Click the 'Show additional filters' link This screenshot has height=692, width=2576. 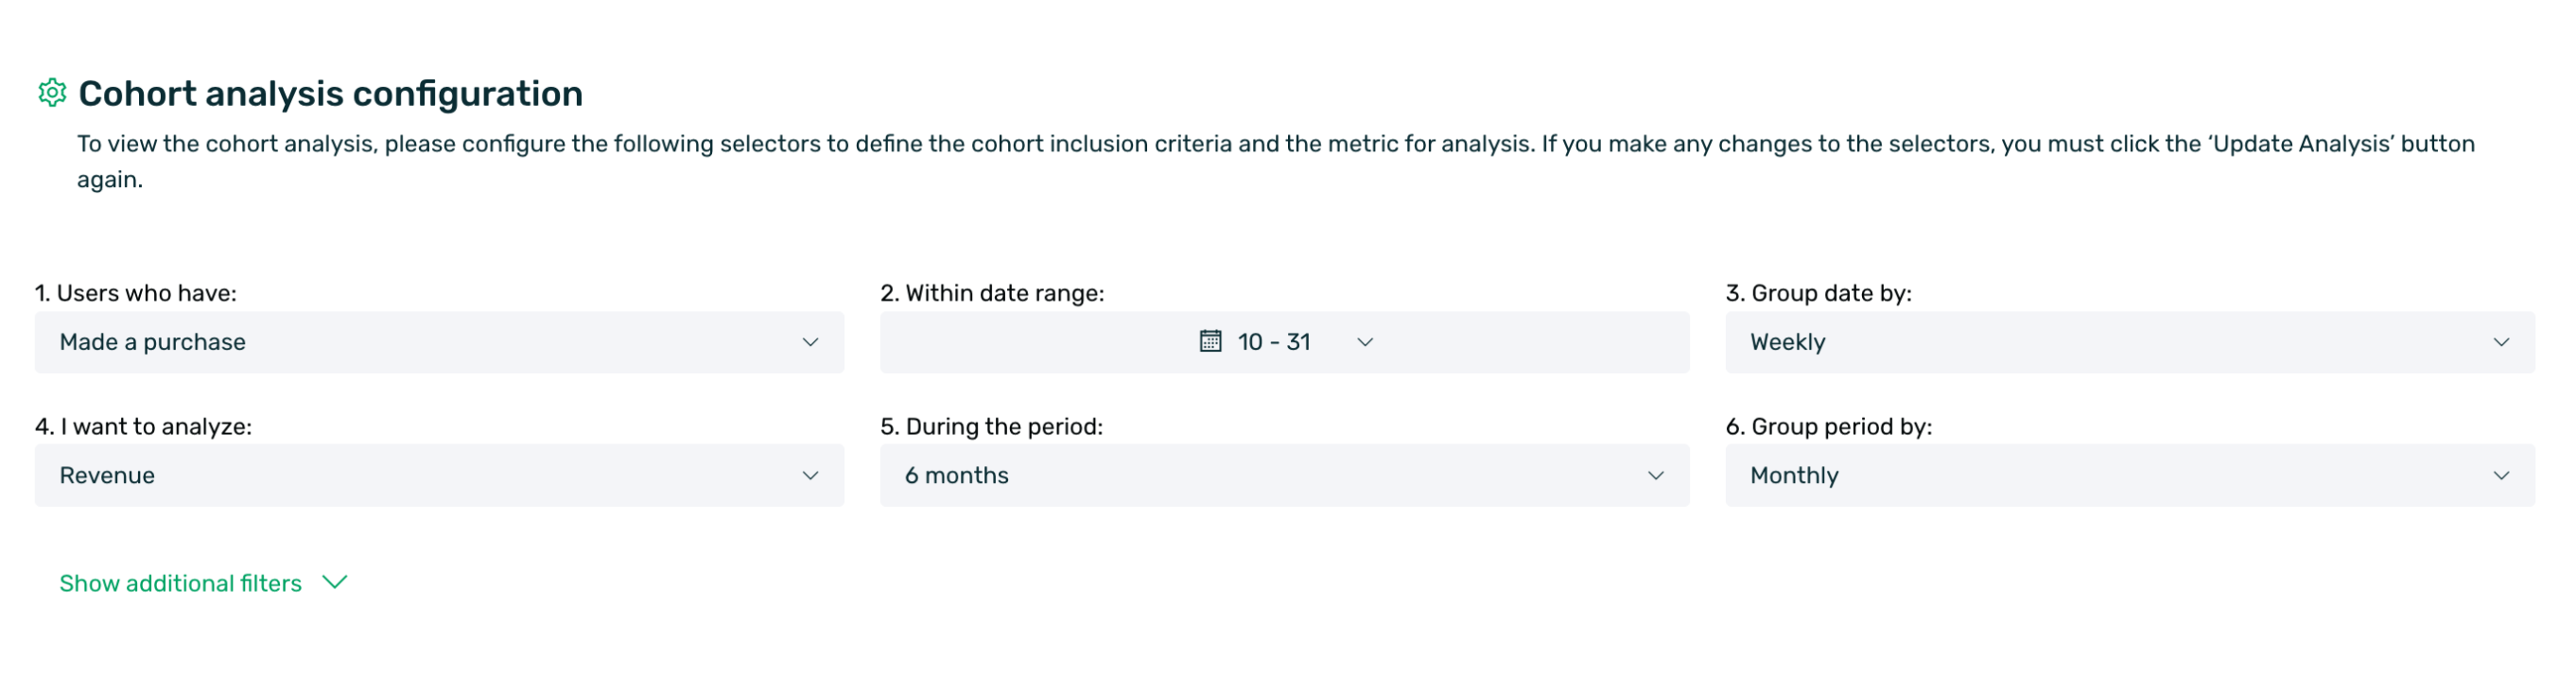pyautogui.click(x=181, y=584)
